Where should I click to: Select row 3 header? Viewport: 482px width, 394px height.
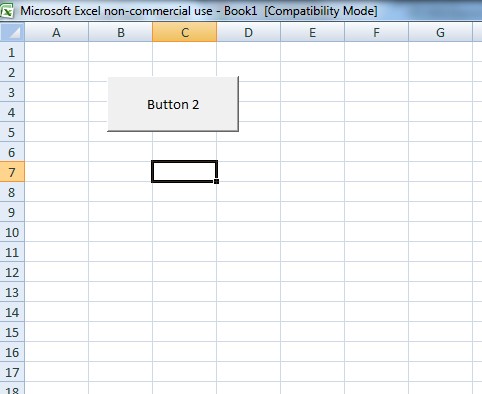(x=12, y=92)
